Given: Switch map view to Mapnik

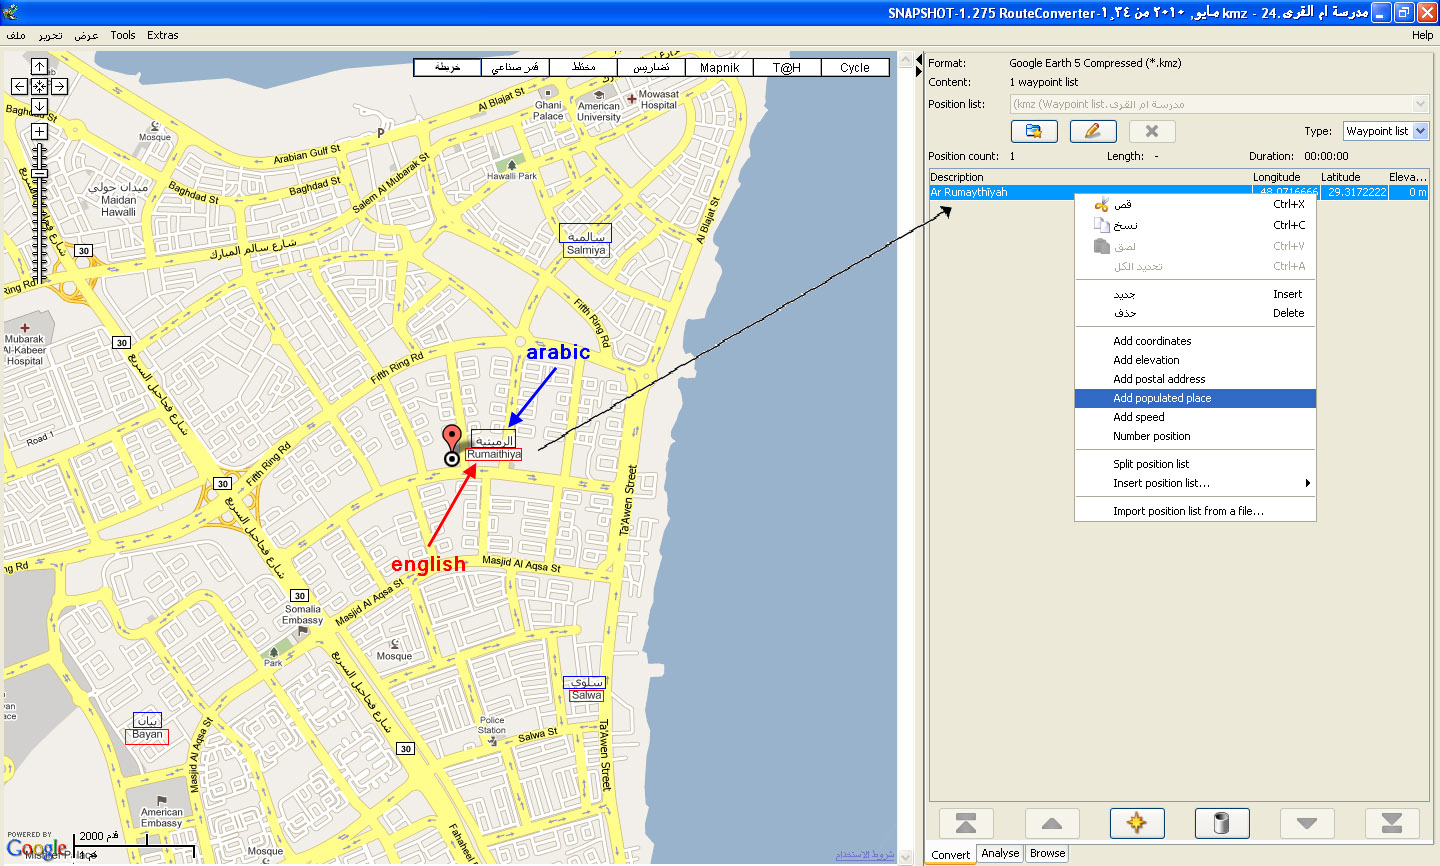Looking at the screenshot, I should [719, 68].
